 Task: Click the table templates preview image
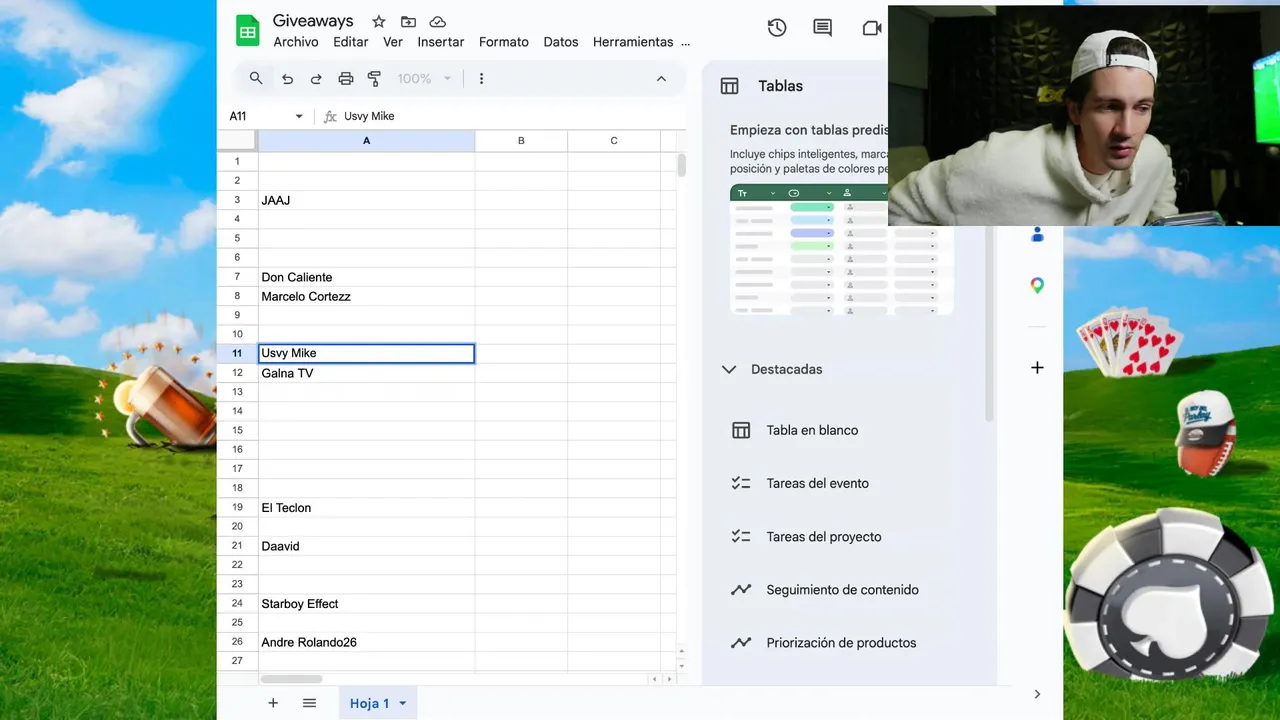pyautogui.click(x=841, y=250)
